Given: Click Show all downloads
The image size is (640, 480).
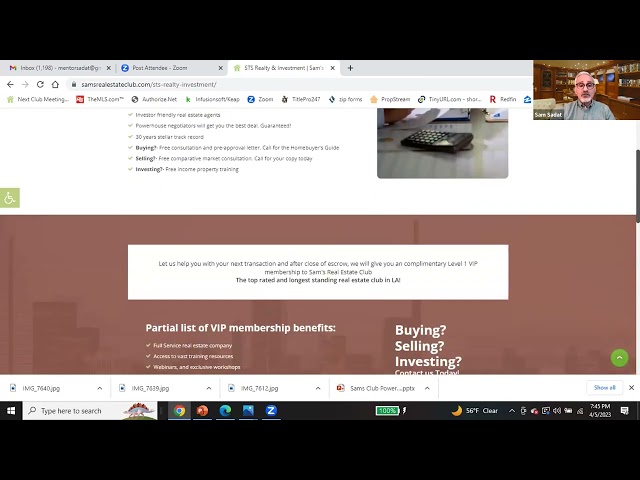Looking at the screenshot, I should tap(604, 387).
